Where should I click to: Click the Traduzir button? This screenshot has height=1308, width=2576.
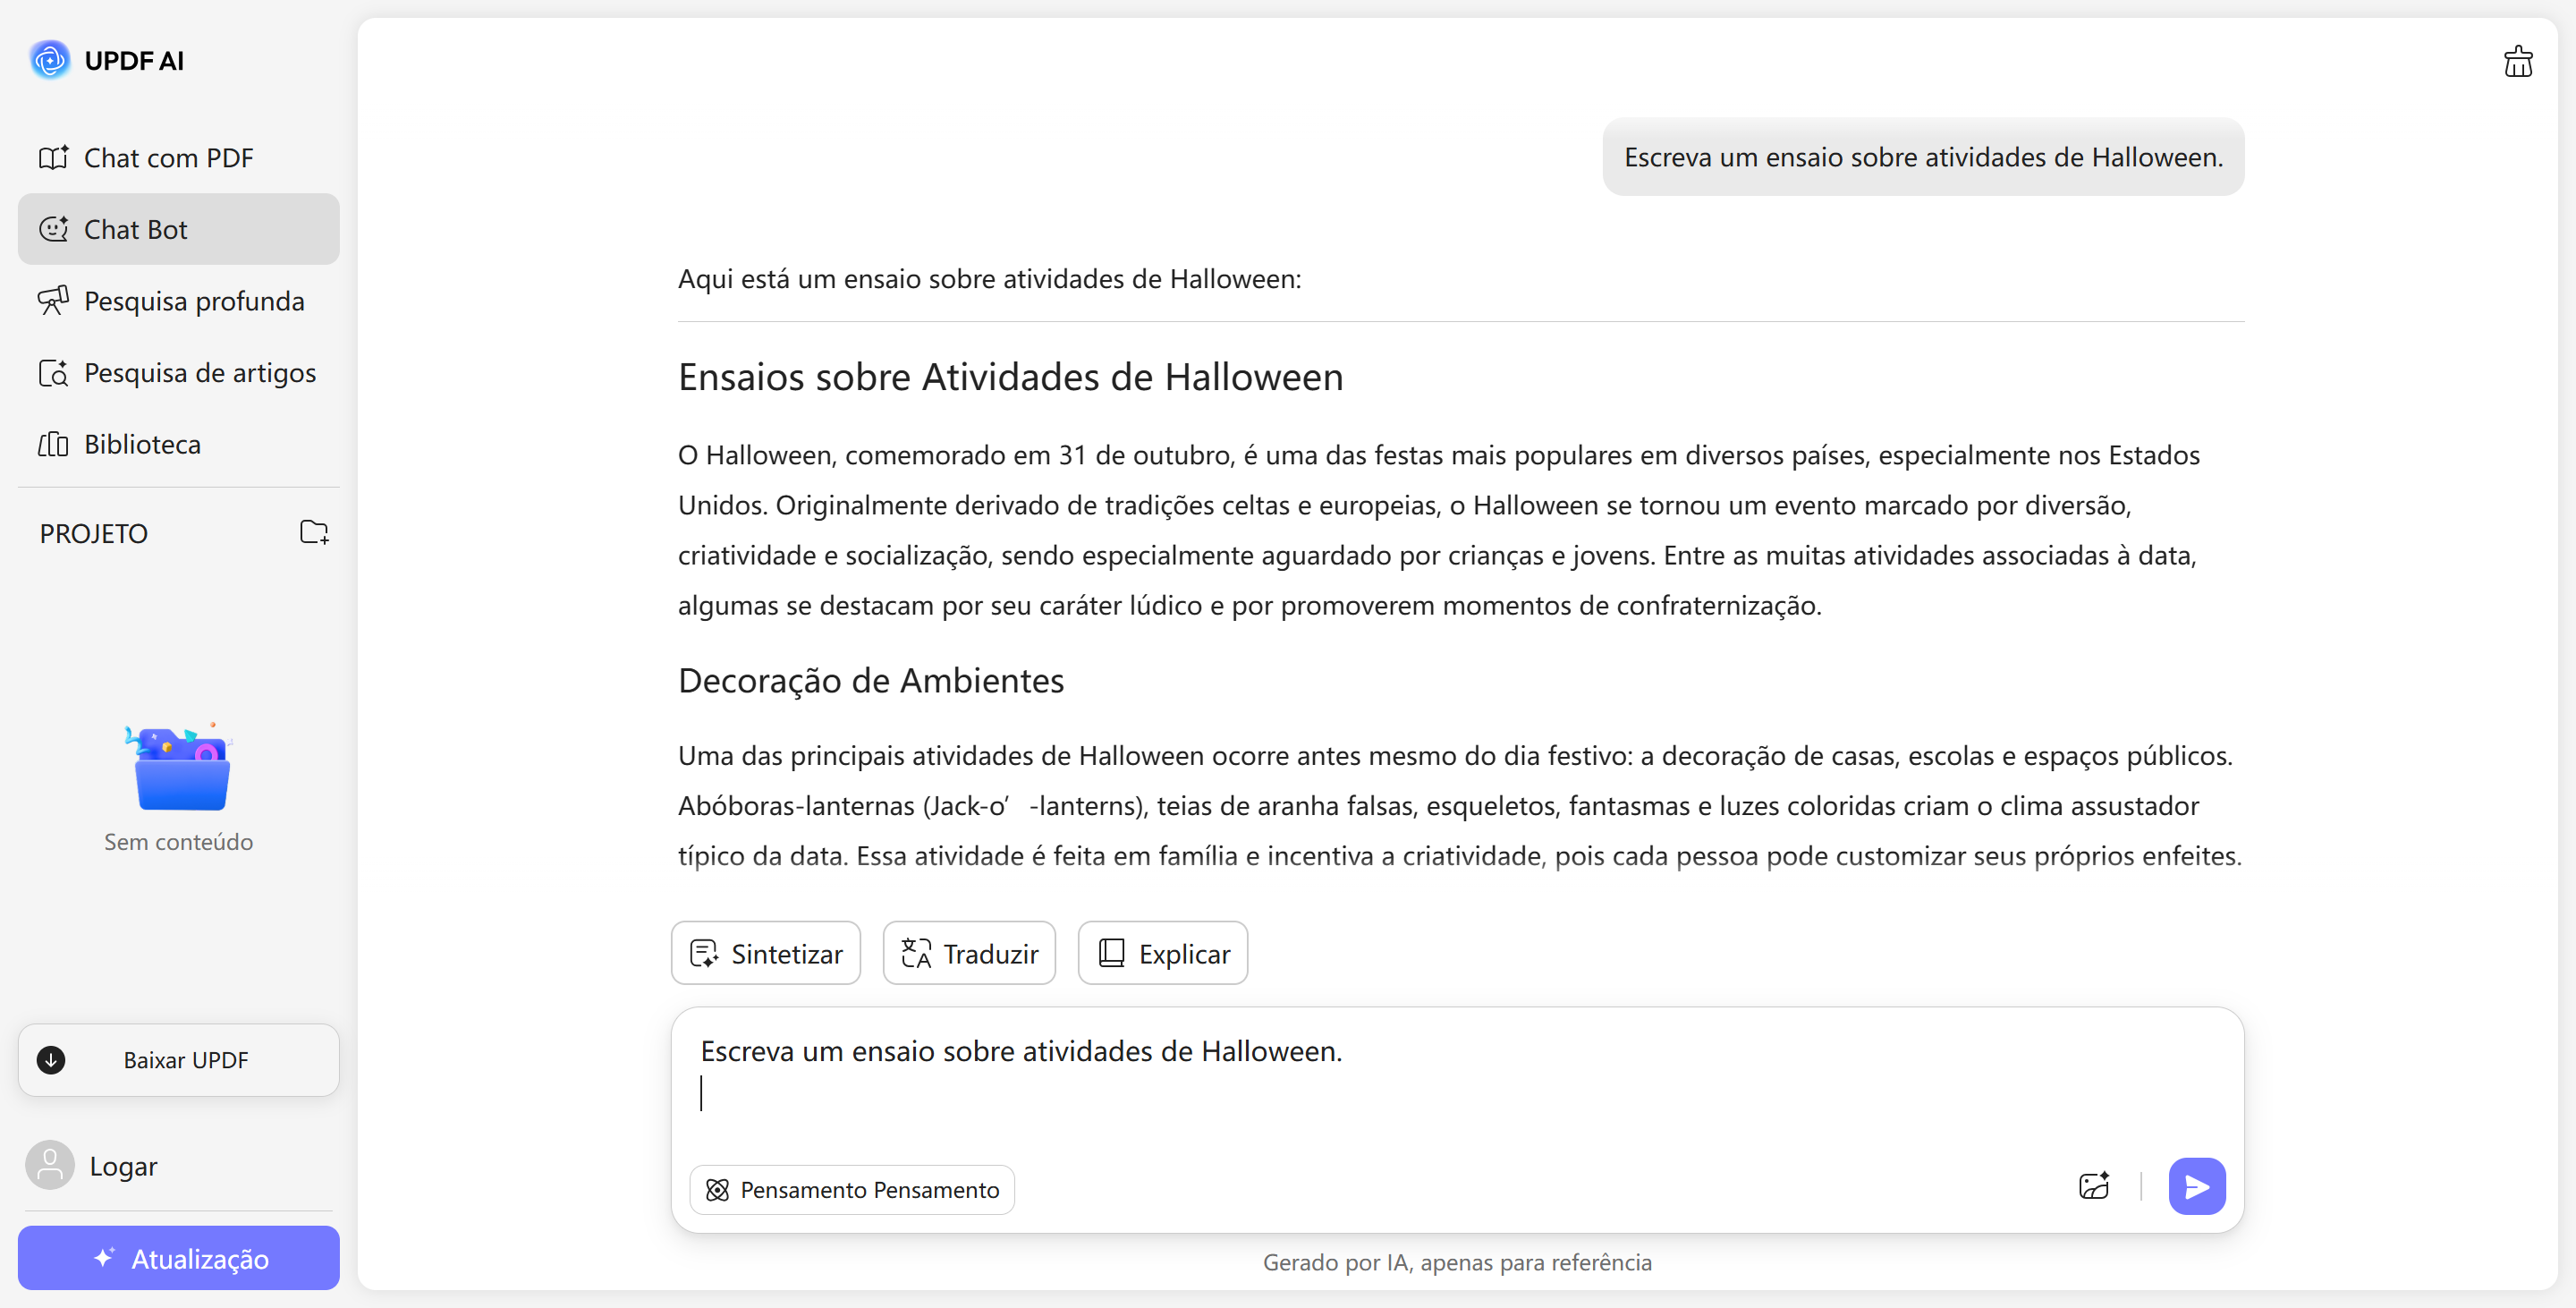tap(969, 953)
